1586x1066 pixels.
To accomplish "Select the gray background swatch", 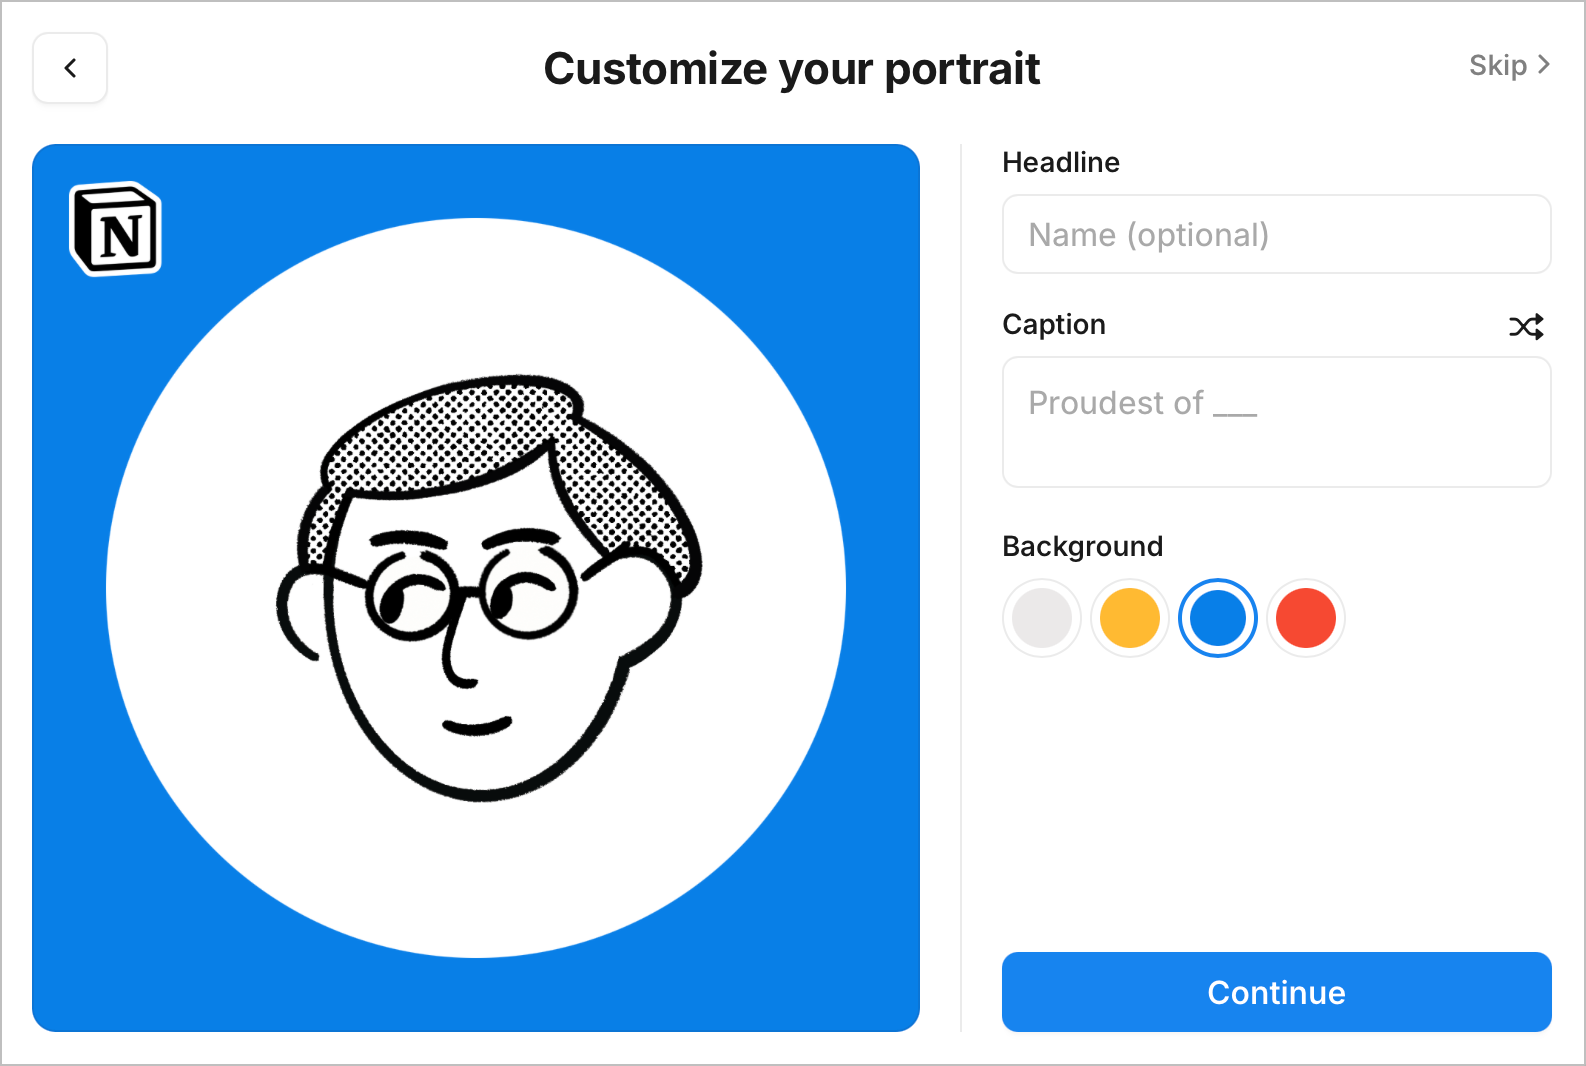I will pos(1041,618).
